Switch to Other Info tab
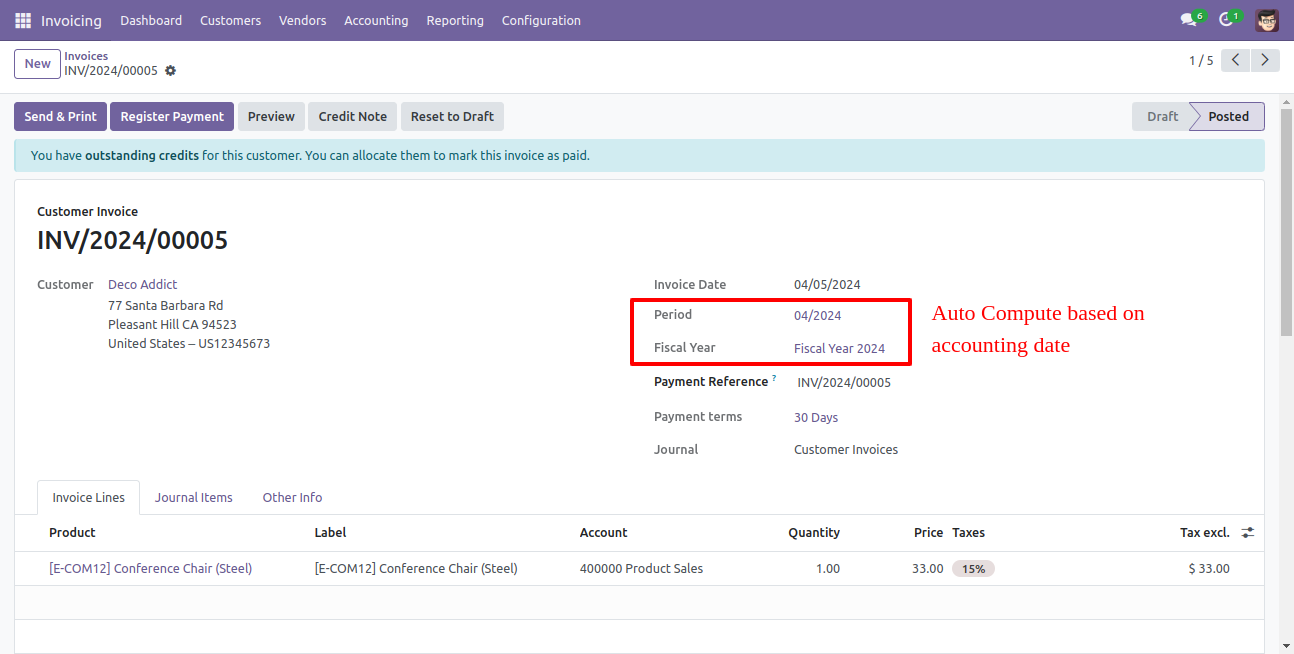 [x=292, y=498]
